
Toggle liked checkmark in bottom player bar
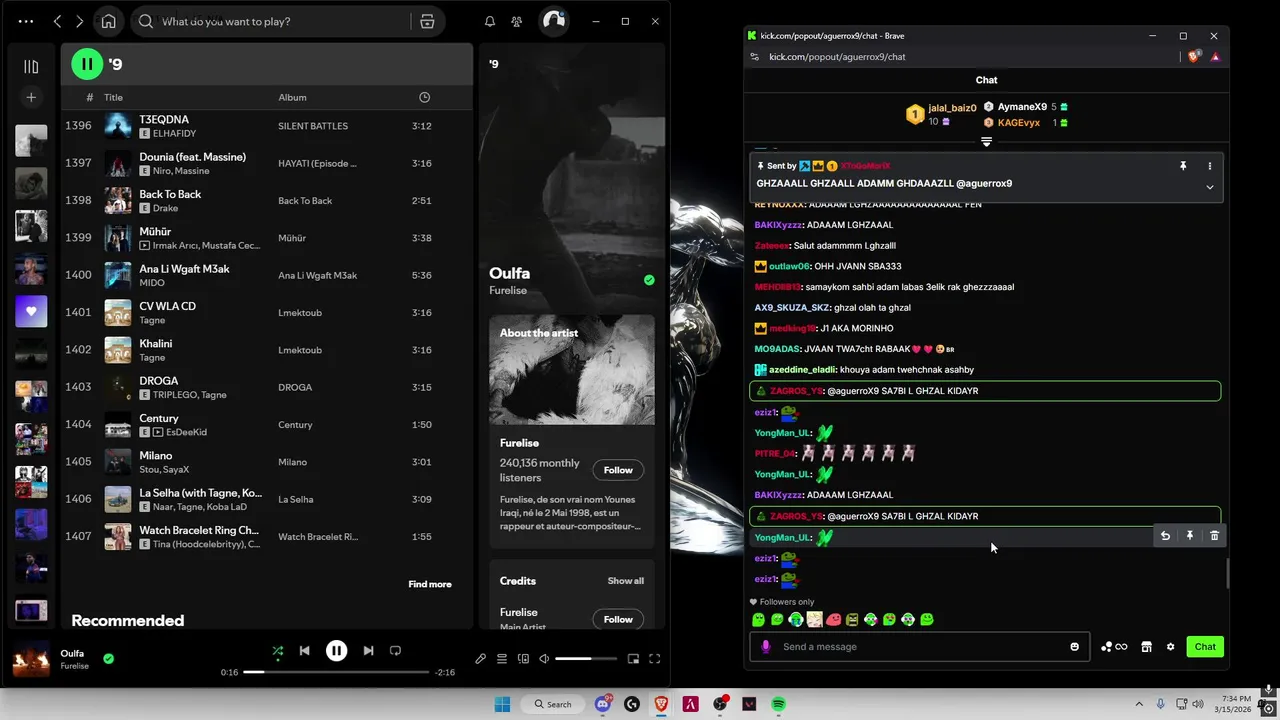pos(108,658)
